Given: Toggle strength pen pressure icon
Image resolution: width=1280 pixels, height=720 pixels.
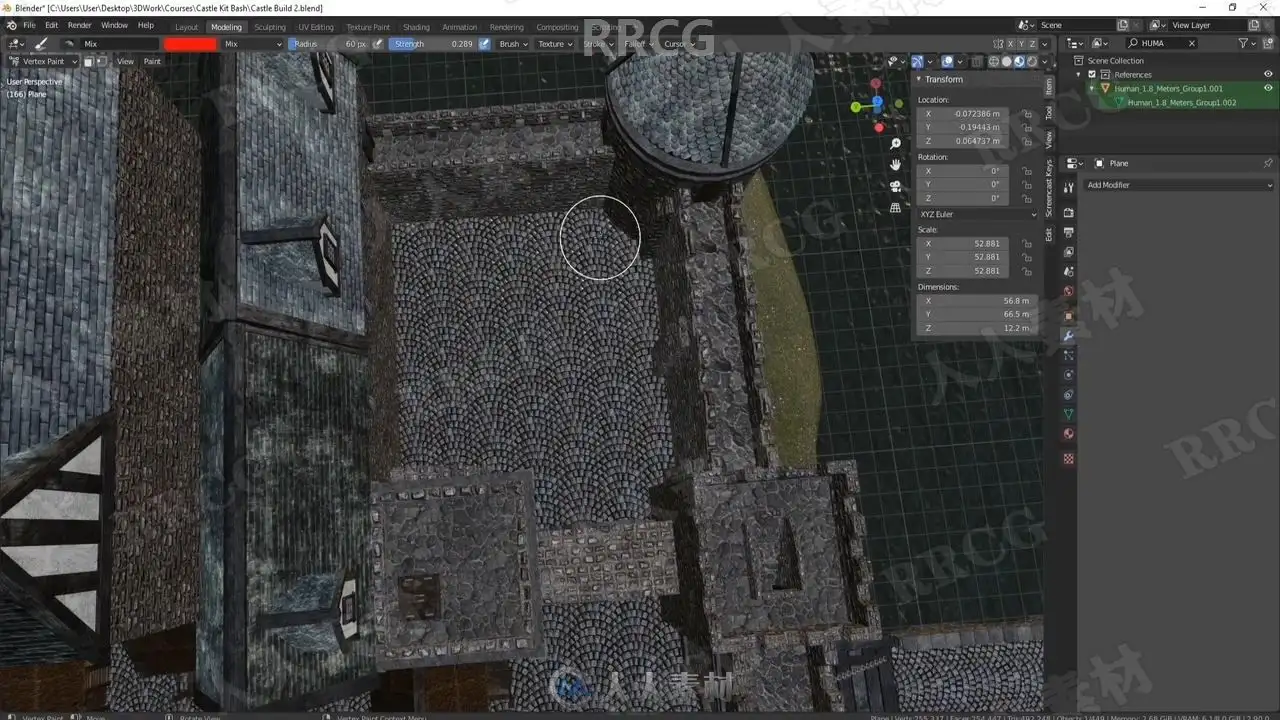Looking at the screenshot, I should [485, 44].
